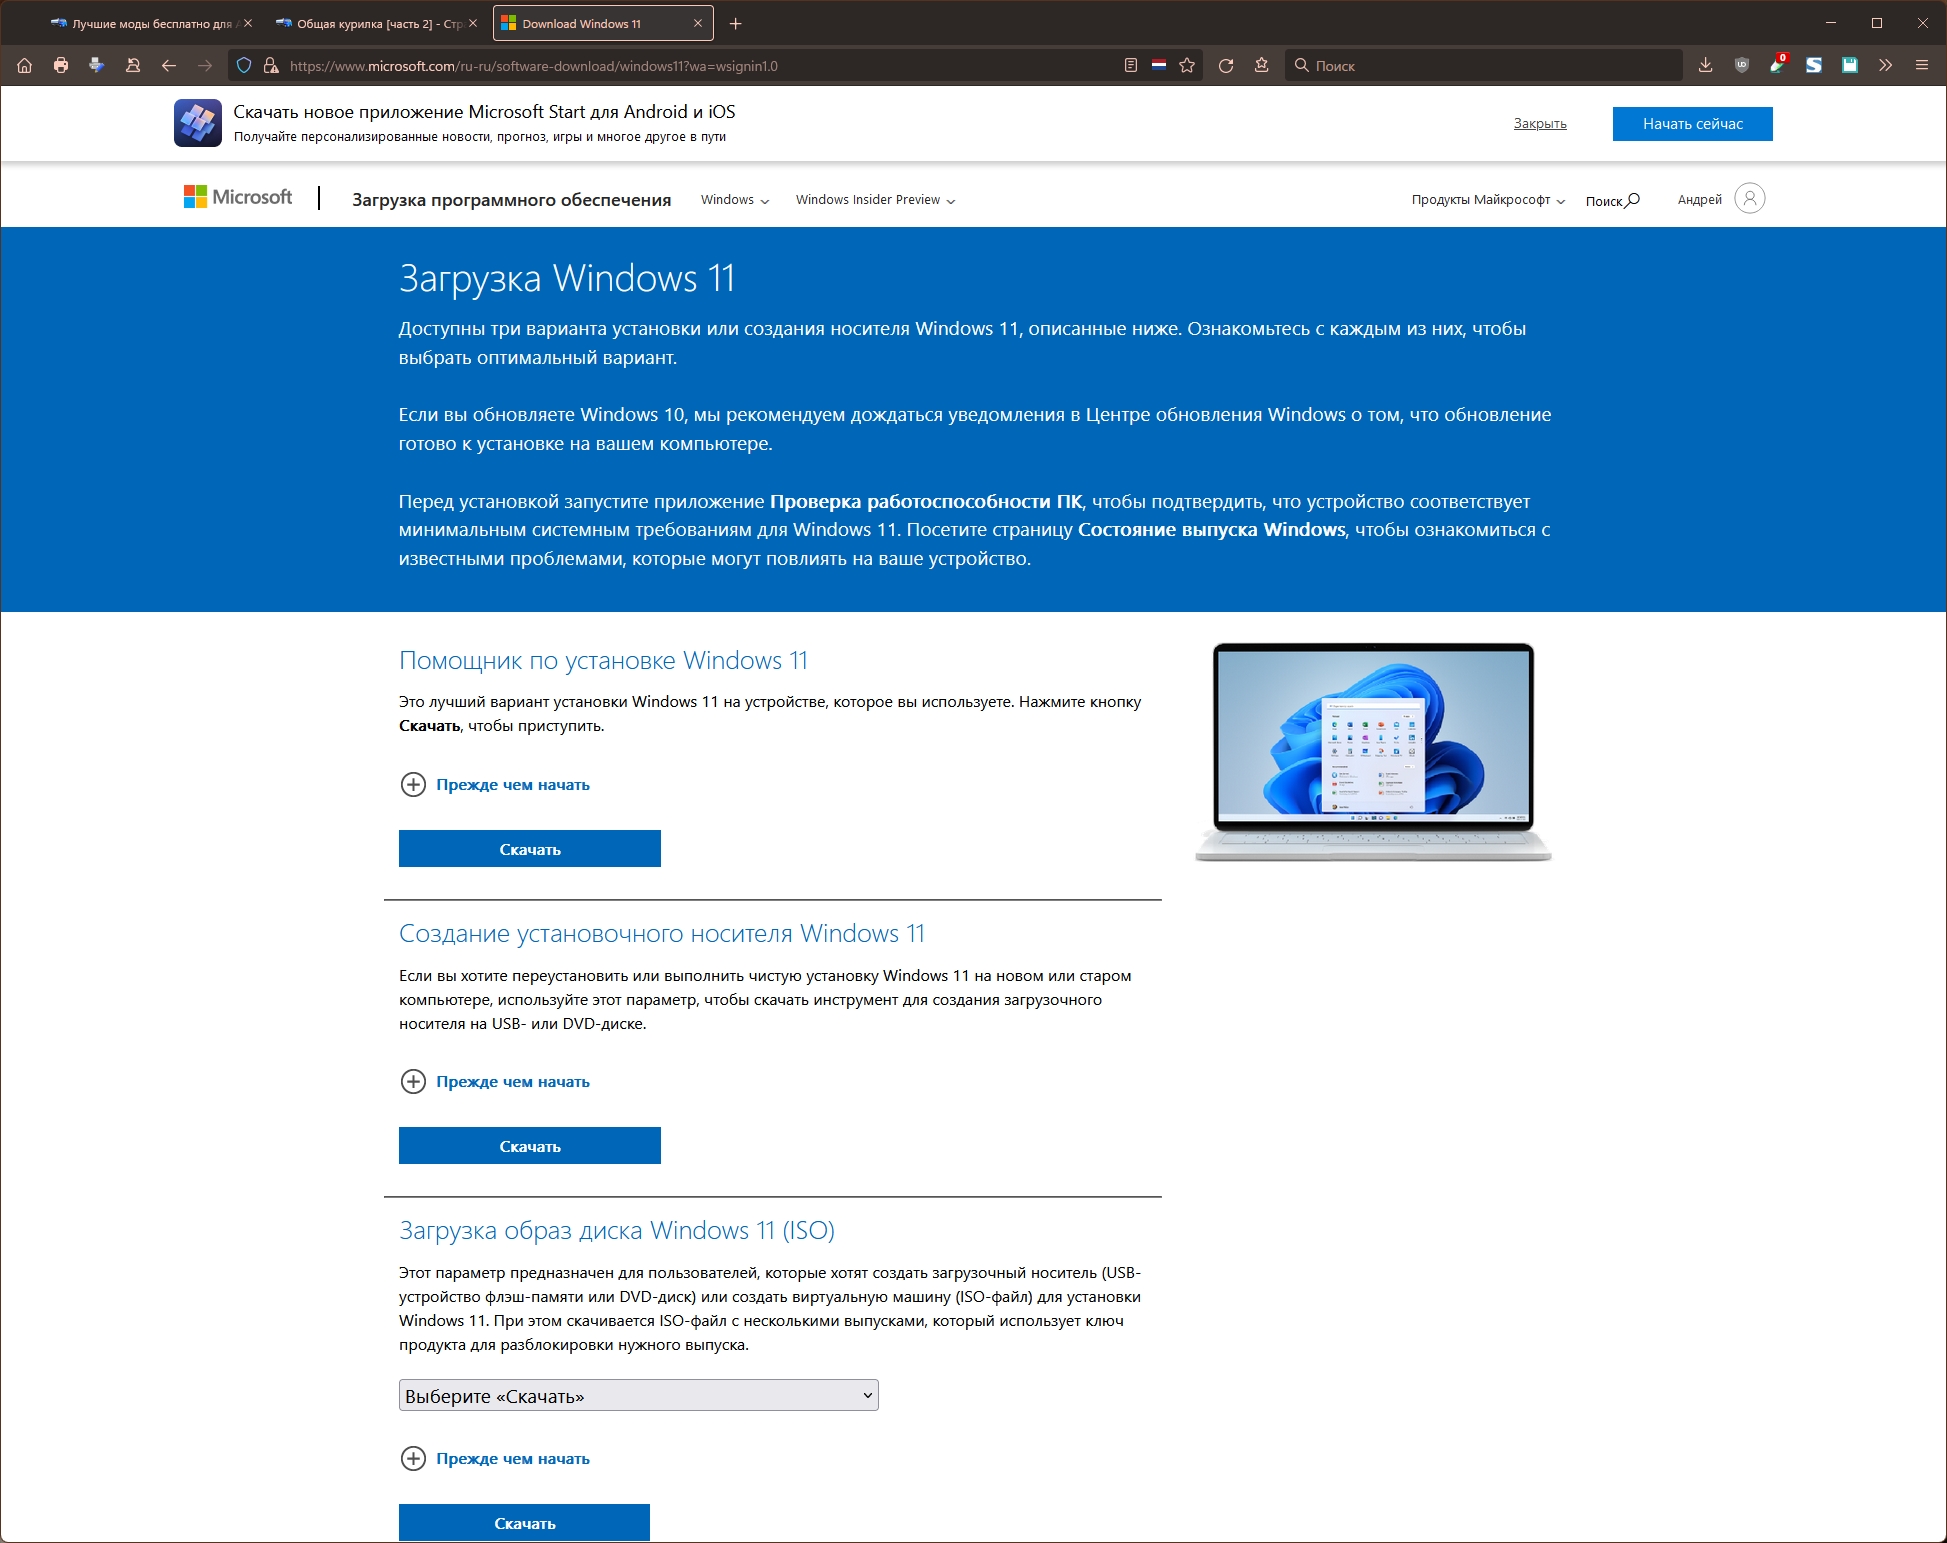The width and height of the screenshot is (1947, 1543).
Task: Bookmark this page with the star icon
Action: [x=1187, y=65]
